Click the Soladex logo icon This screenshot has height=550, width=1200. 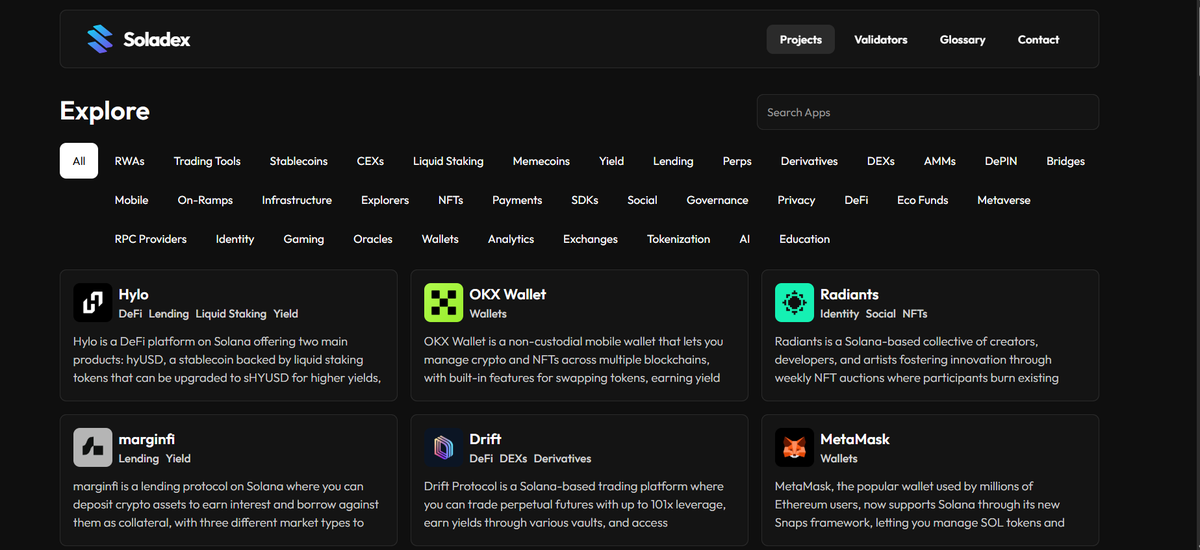pos(100,40)
